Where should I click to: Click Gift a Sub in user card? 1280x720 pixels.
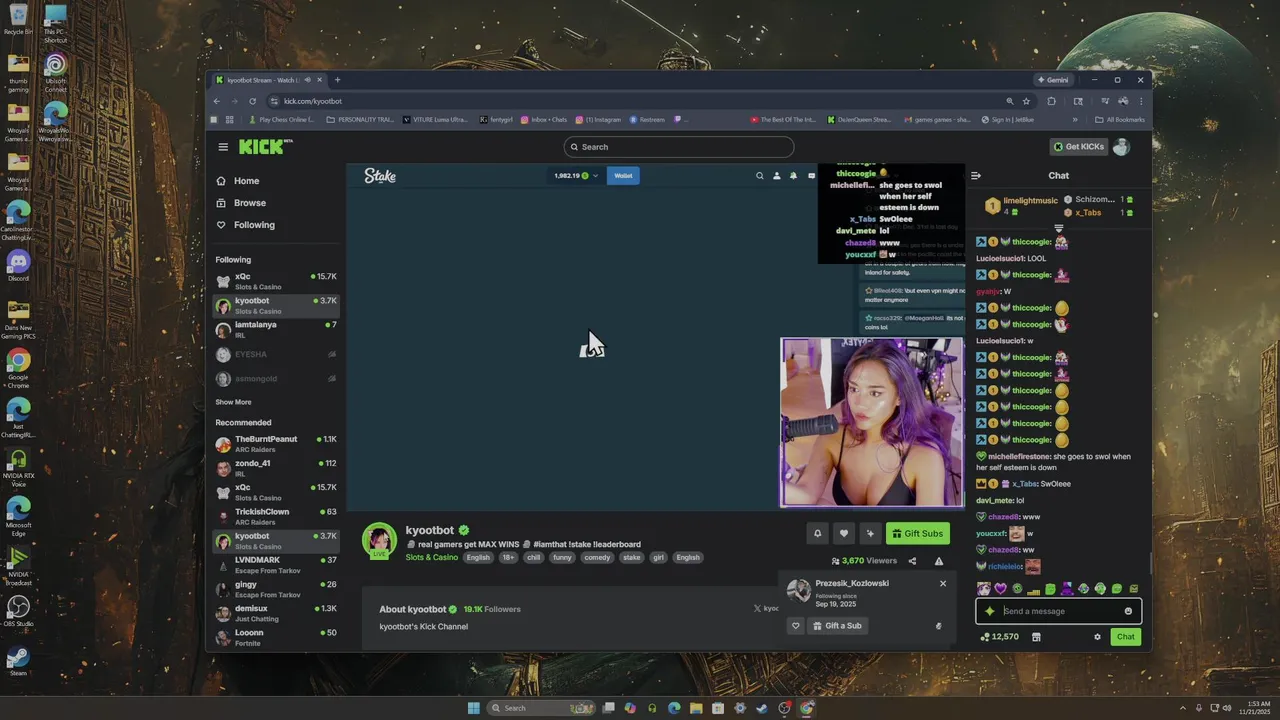click(x=837, y=626)
